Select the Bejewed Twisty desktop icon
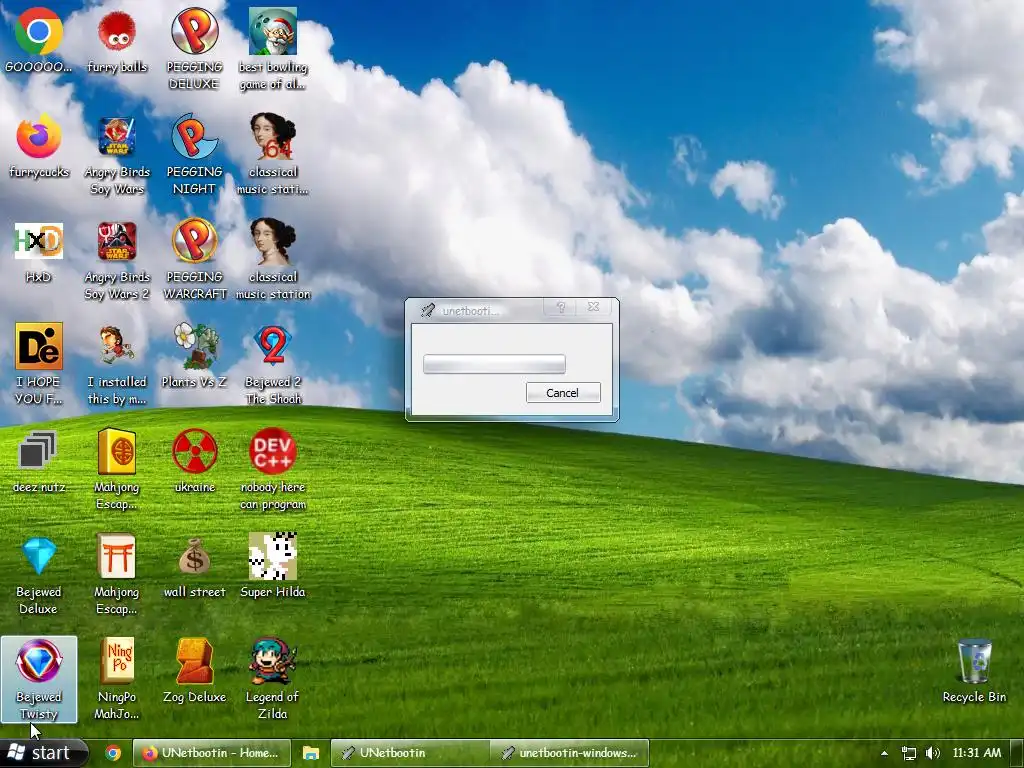This screenshot has width=1024, height=768. [39, 679]
